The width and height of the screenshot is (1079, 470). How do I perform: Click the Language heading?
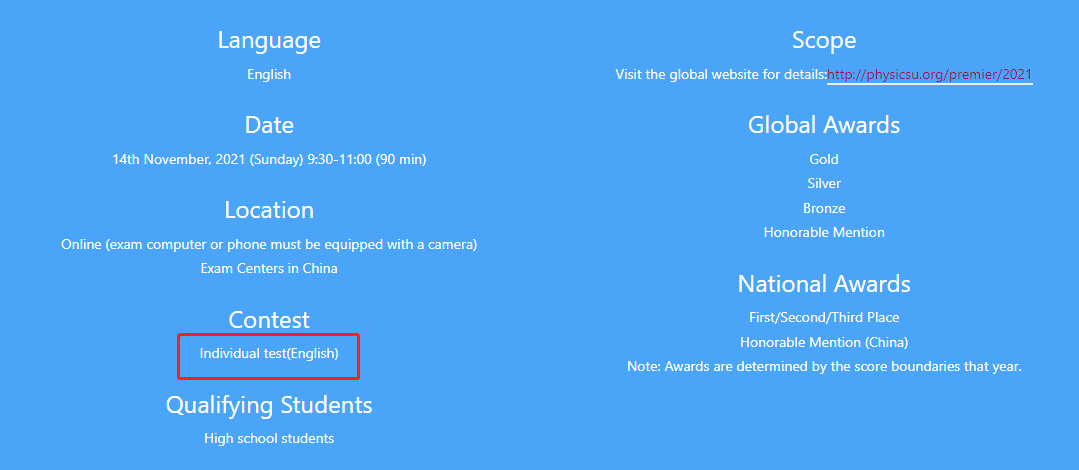coord(269,40)
